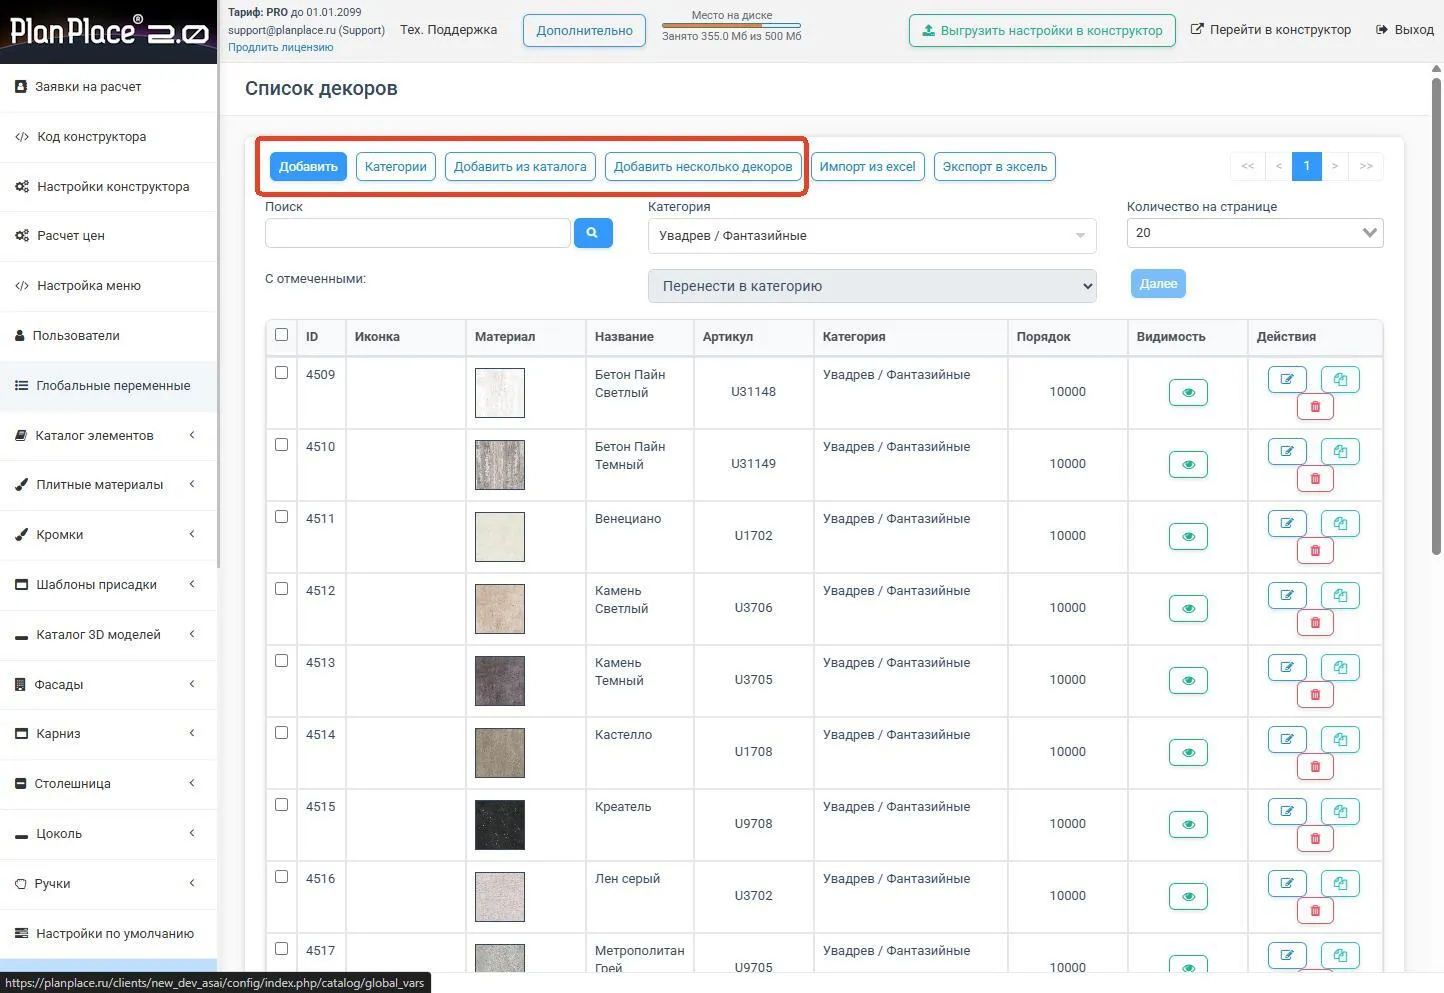Screen dimensions: 1444x993
Task: Edit decor 4512 Камень Светлый
Action: coord(1287,595)
